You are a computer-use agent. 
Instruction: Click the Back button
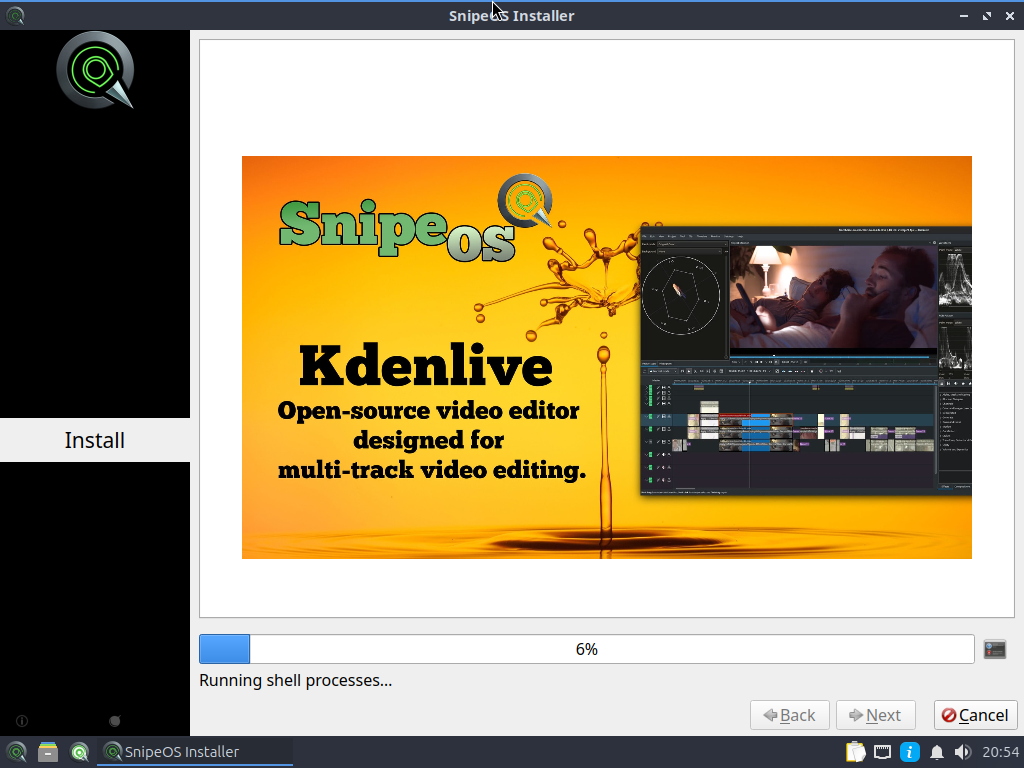[x=790, y=715]
